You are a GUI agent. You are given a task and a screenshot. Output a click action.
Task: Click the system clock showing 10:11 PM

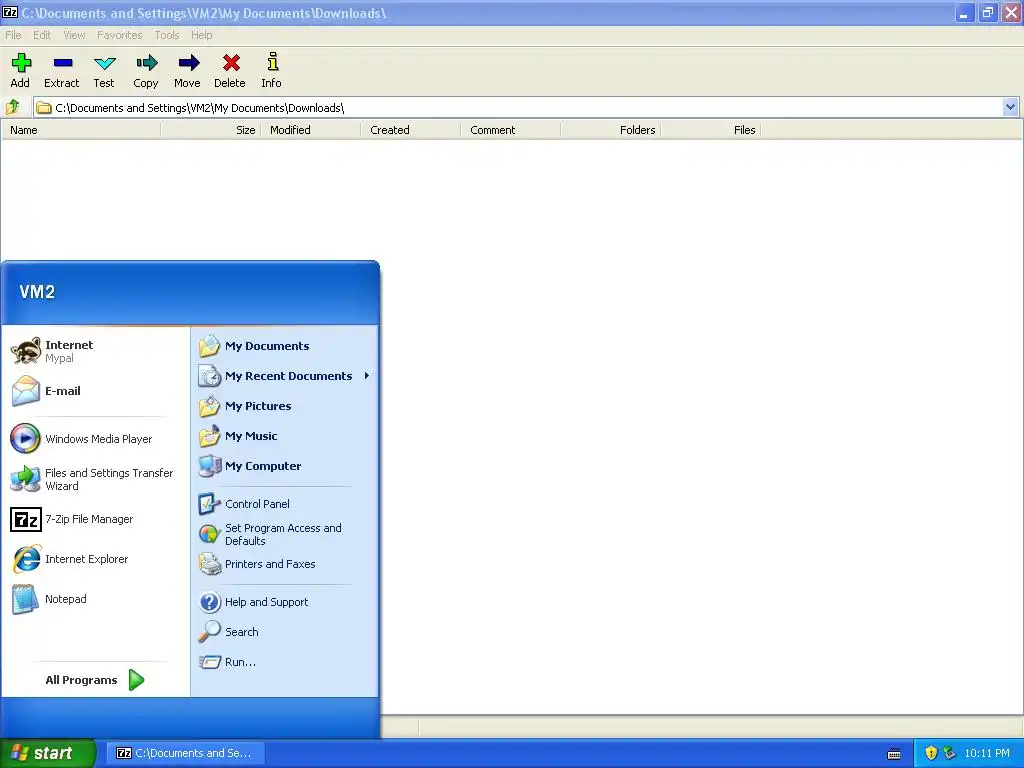987,753
